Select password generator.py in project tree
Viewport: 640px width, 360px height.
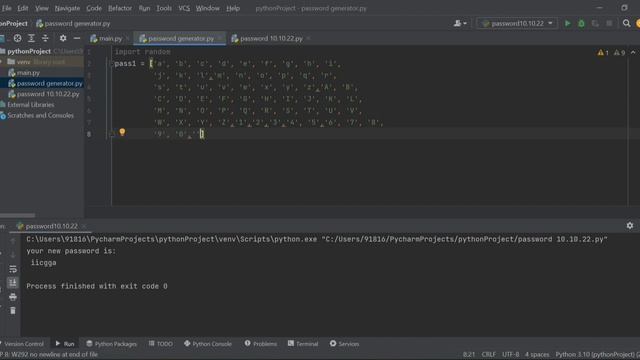click(49, 83)
